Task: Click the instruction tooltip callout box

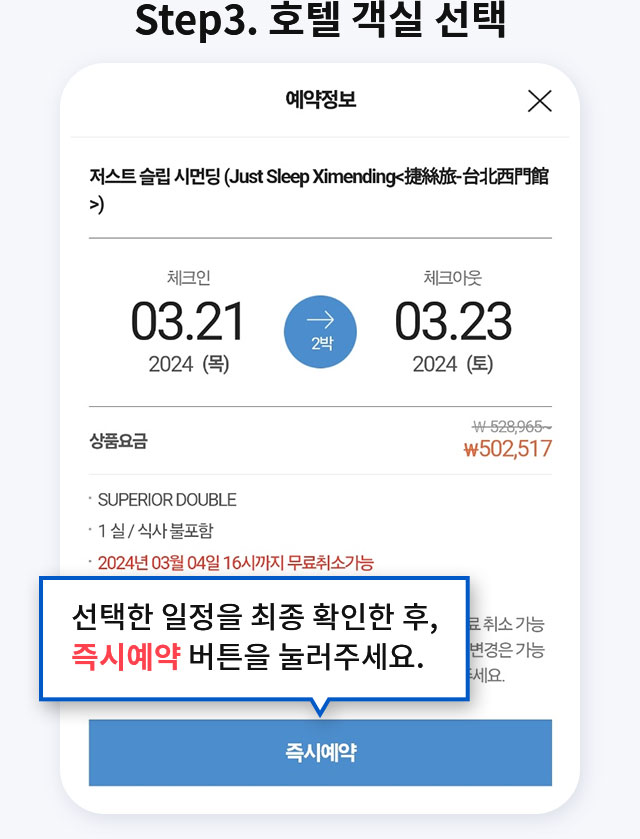Action: pos(255,638)
